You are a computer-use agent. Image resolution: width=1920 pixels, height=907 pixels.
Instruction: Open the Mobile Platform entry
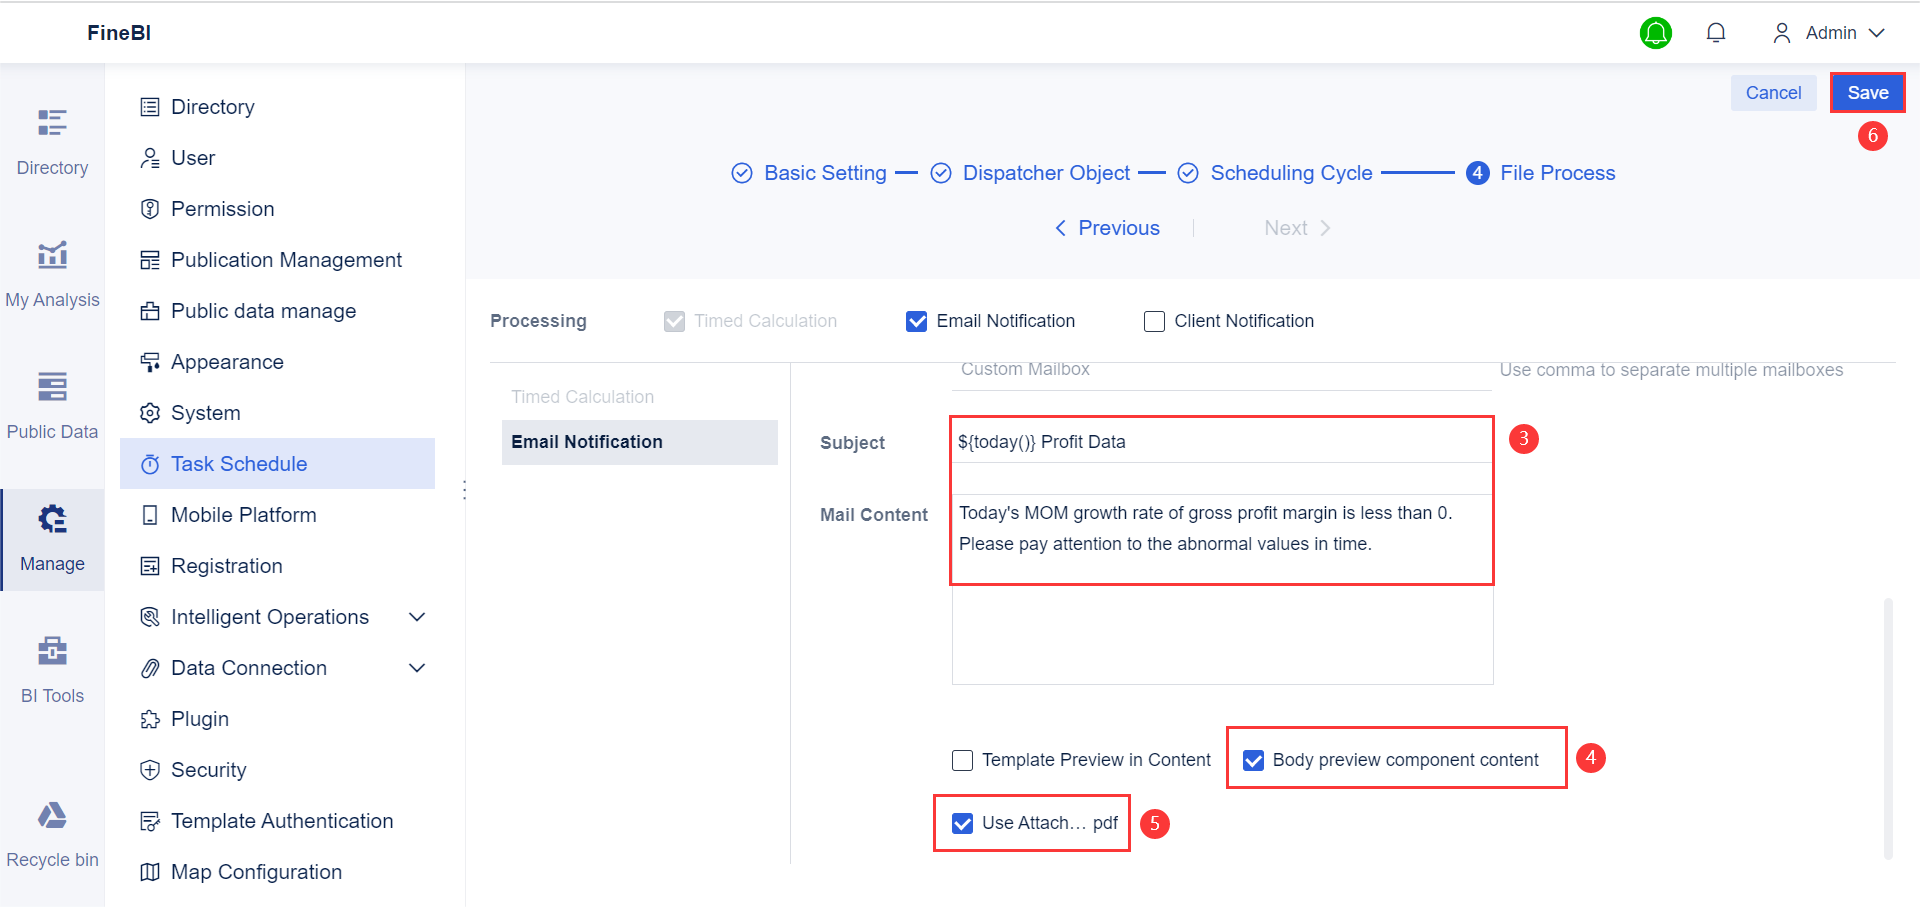(278, 515)
